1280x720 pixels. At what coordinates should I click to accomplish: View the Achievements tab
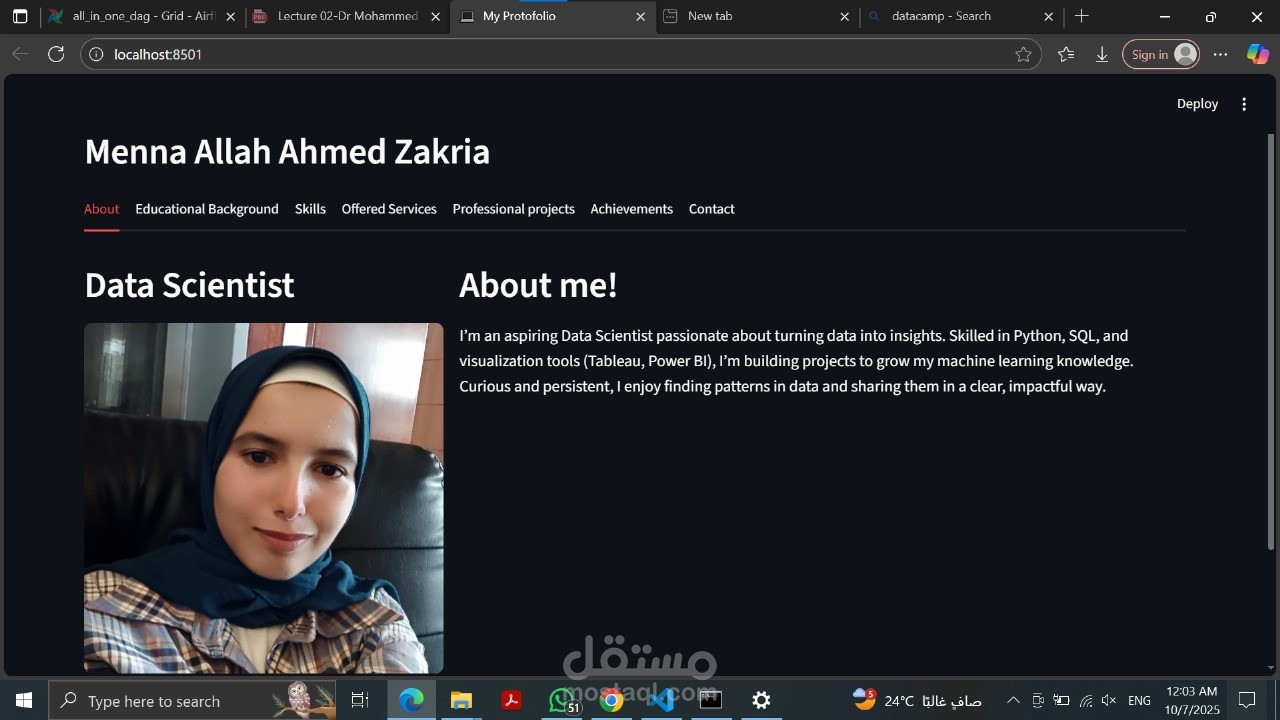click(631, 209)
